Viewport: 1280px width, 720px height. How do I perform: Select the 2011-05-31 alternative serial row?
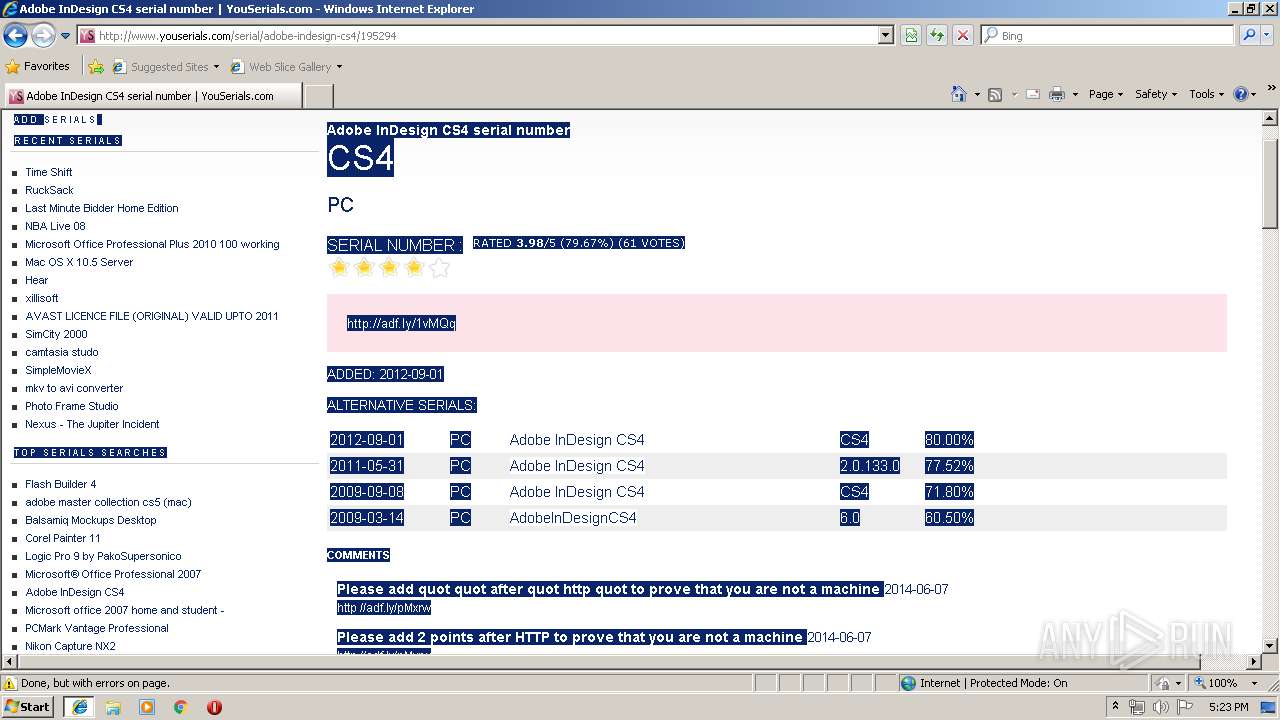[777, 466]
